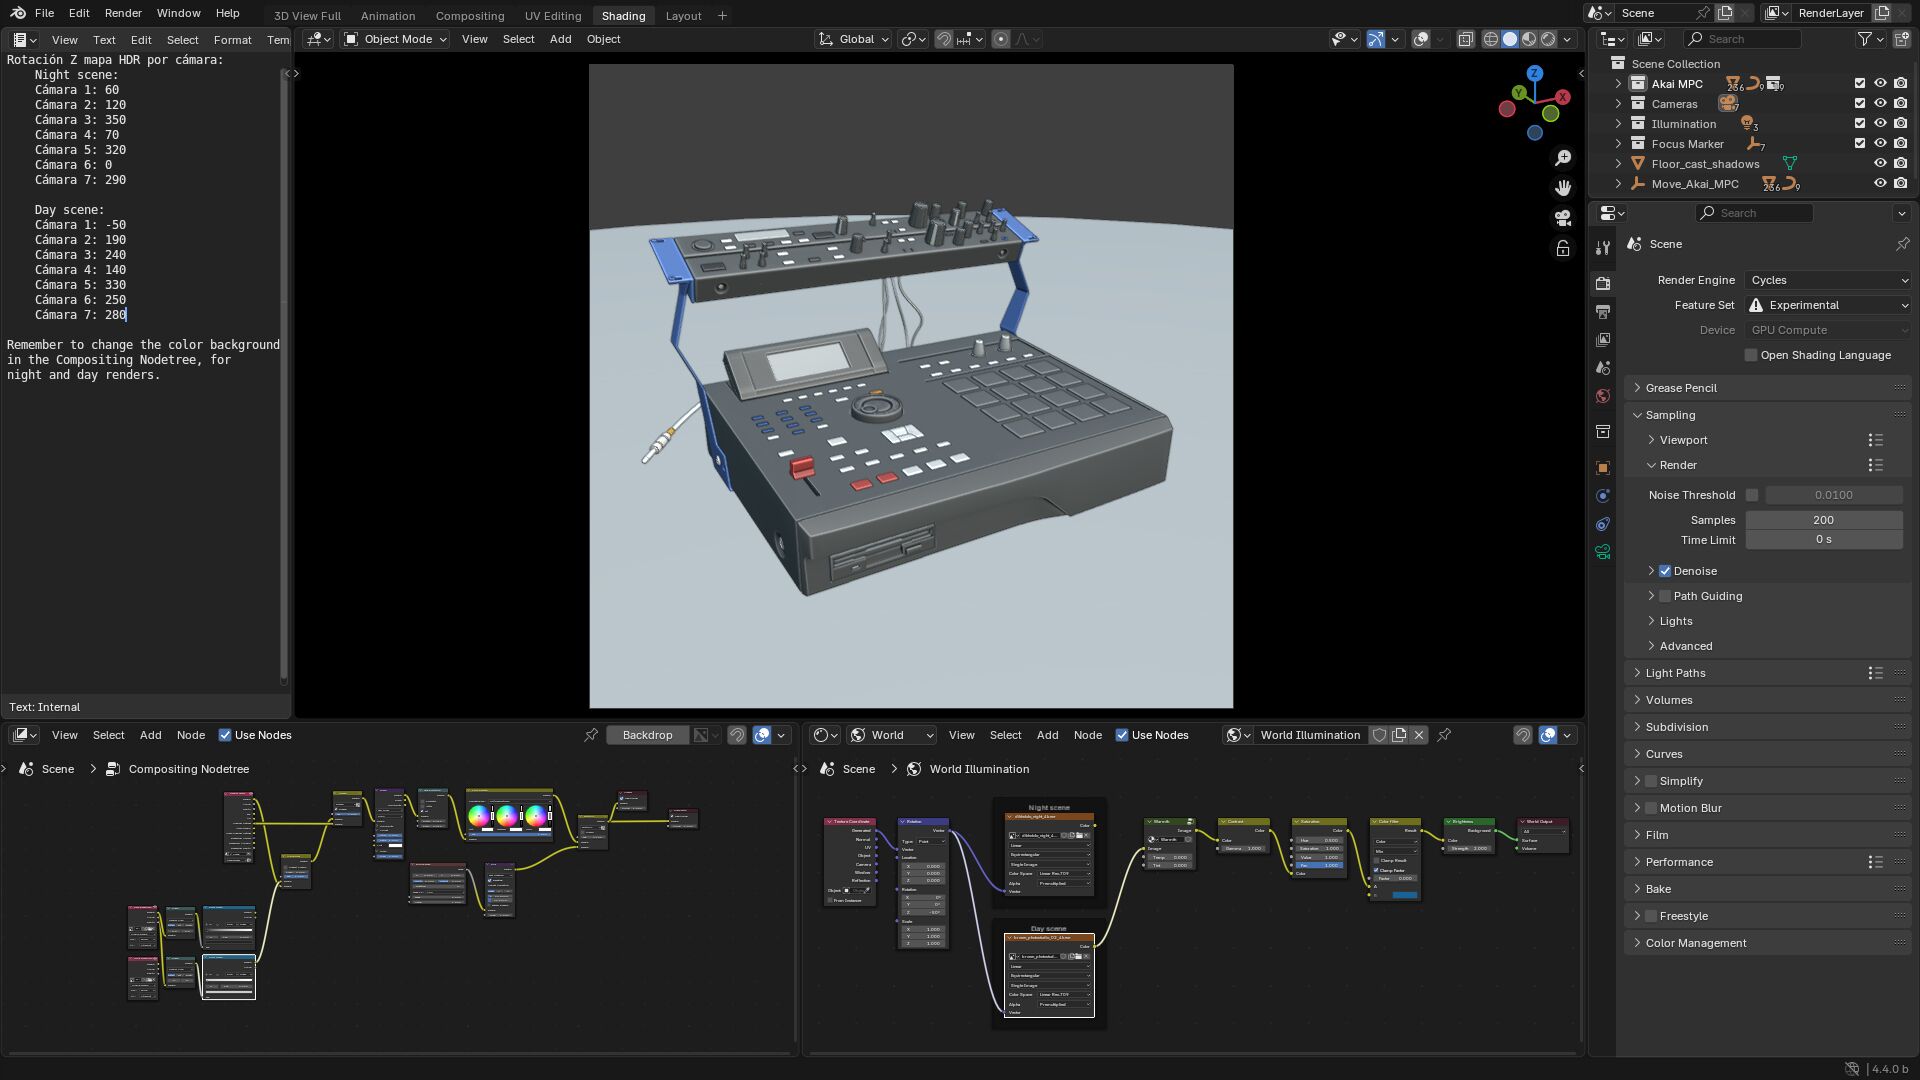
Task: Pin the Scene properties panel
Action: point(1902,244)
